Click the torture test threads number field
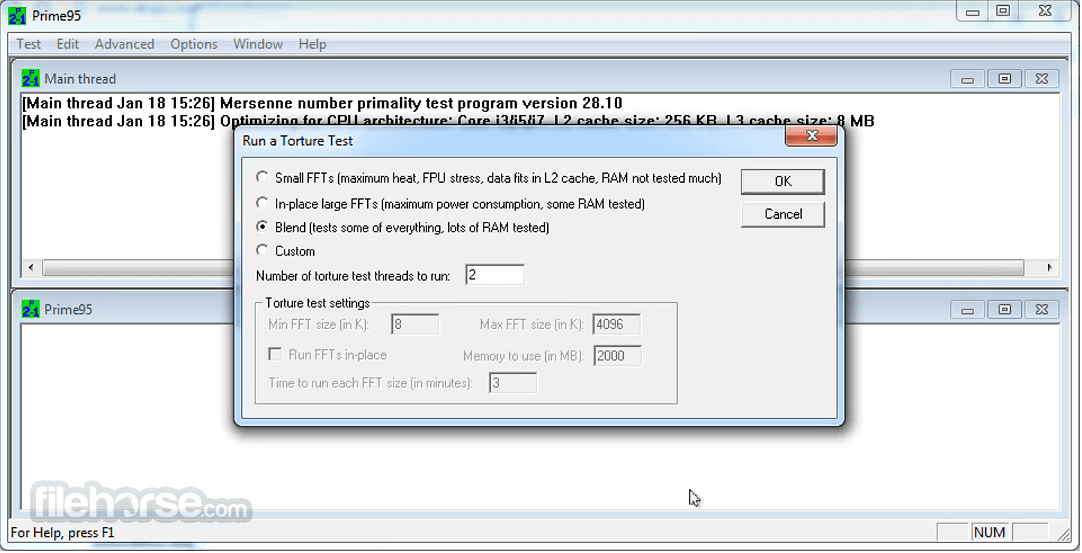 click(x=494, y=275)
